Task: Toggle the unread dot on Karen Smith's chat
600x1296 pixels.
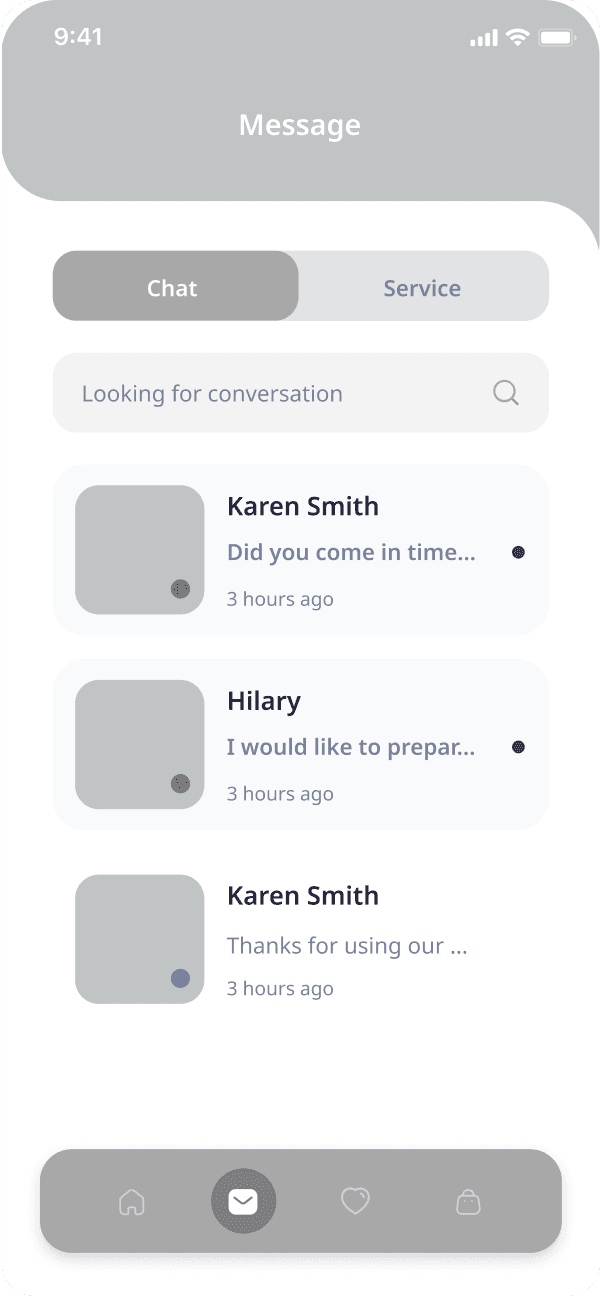Action: (517, 551)
